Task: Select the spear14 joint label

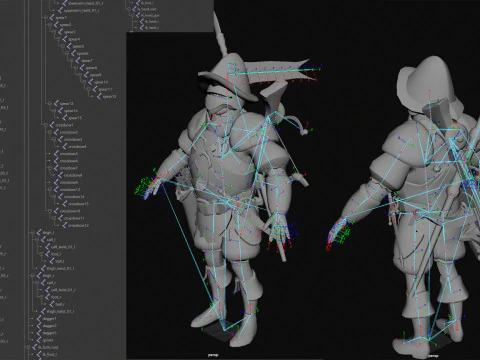Action: 71,111
